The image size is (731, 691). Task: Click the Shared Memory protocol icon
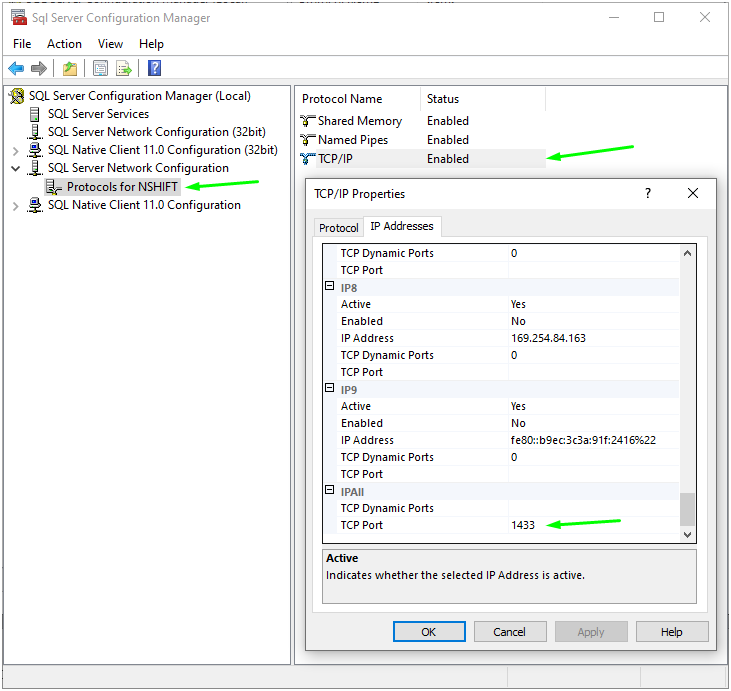pos(307,121)
